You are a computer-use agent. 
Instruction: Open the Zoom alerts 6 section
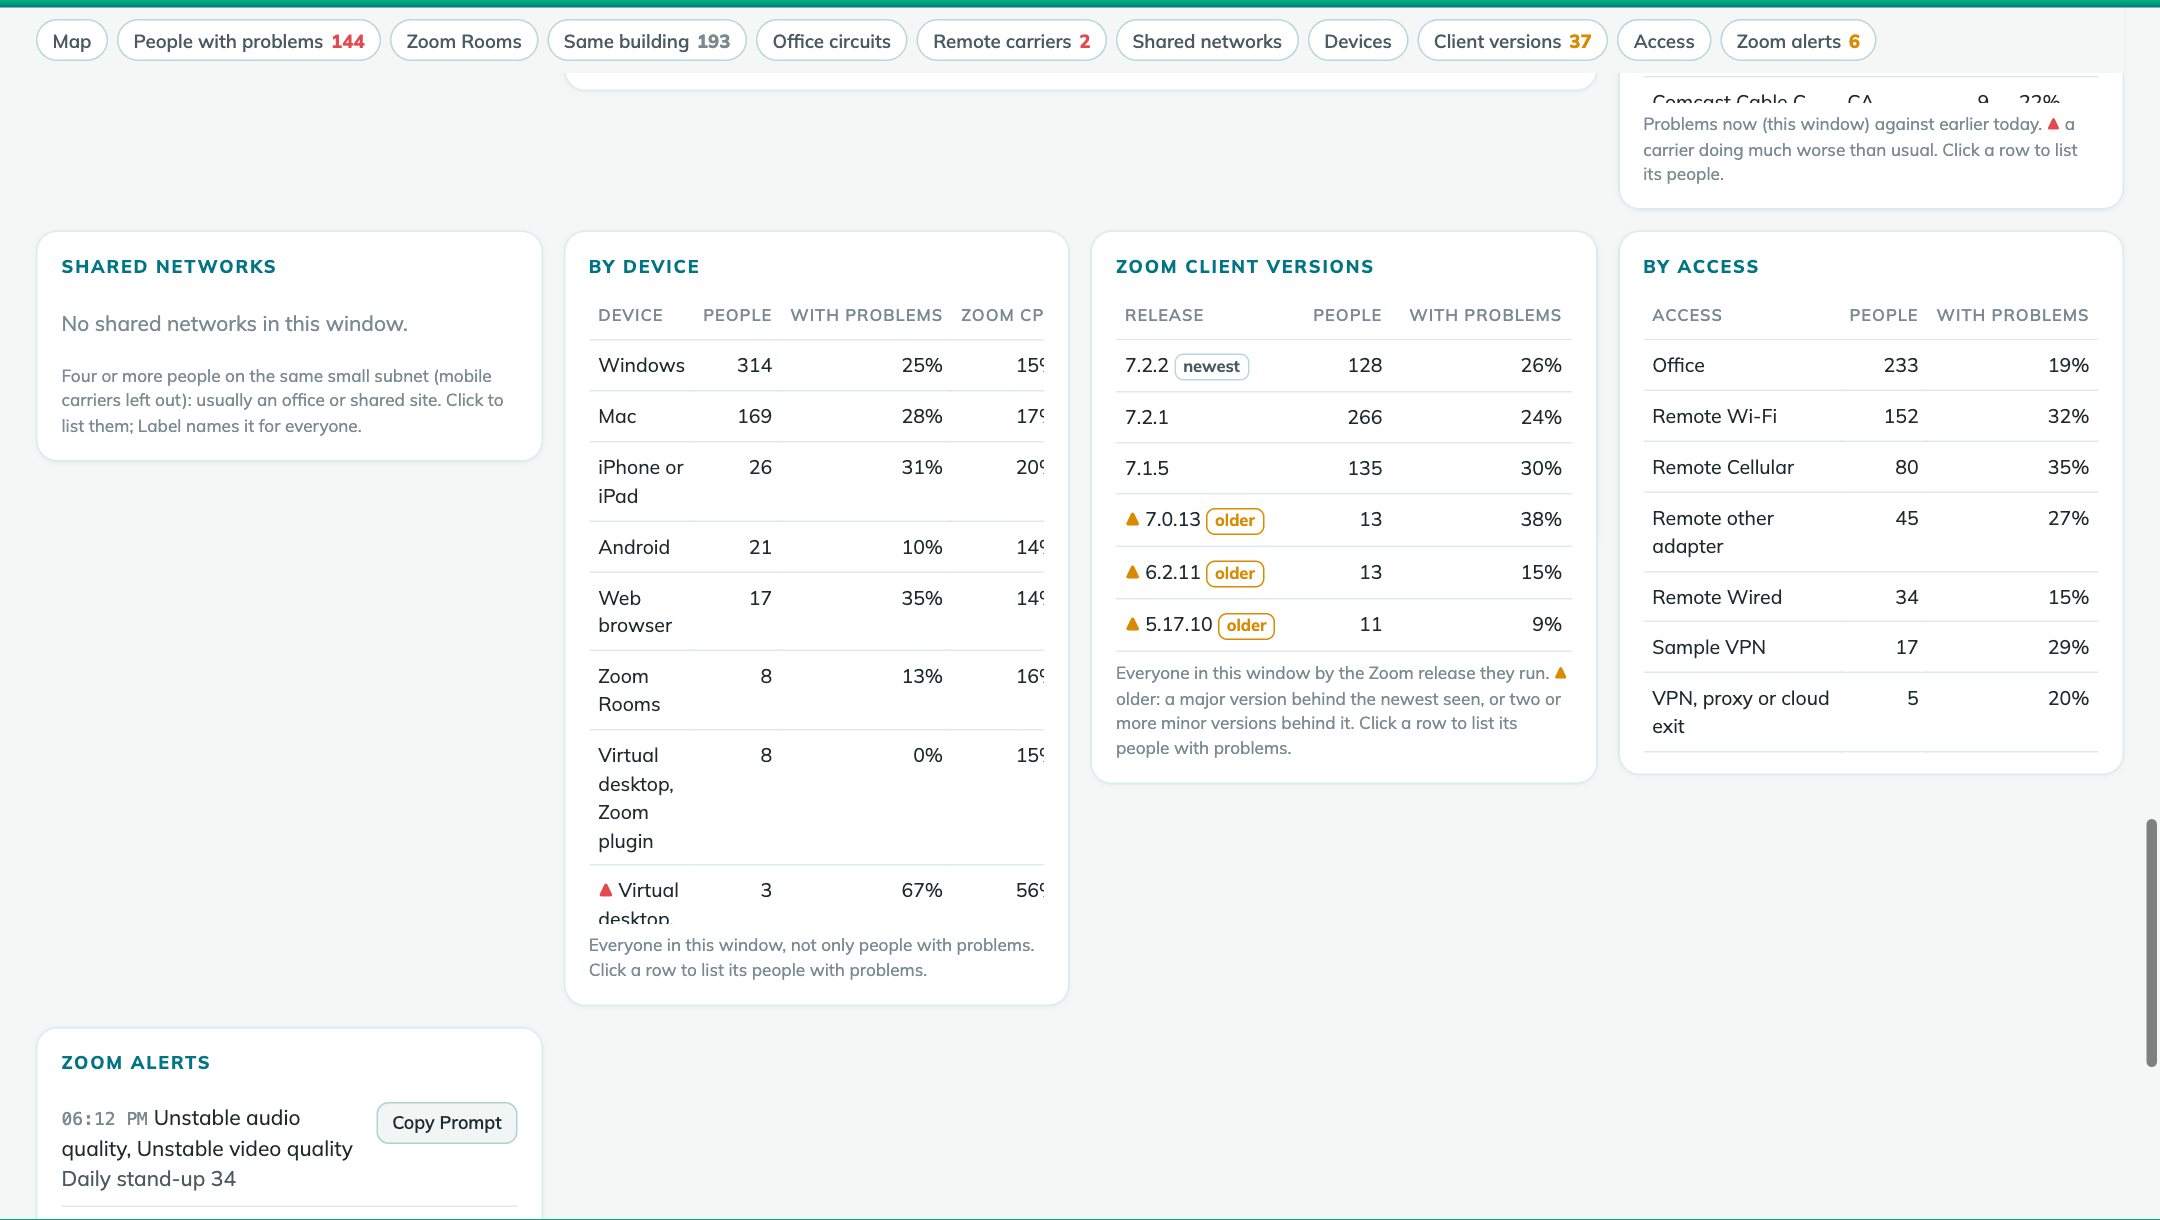[1798, 41]
